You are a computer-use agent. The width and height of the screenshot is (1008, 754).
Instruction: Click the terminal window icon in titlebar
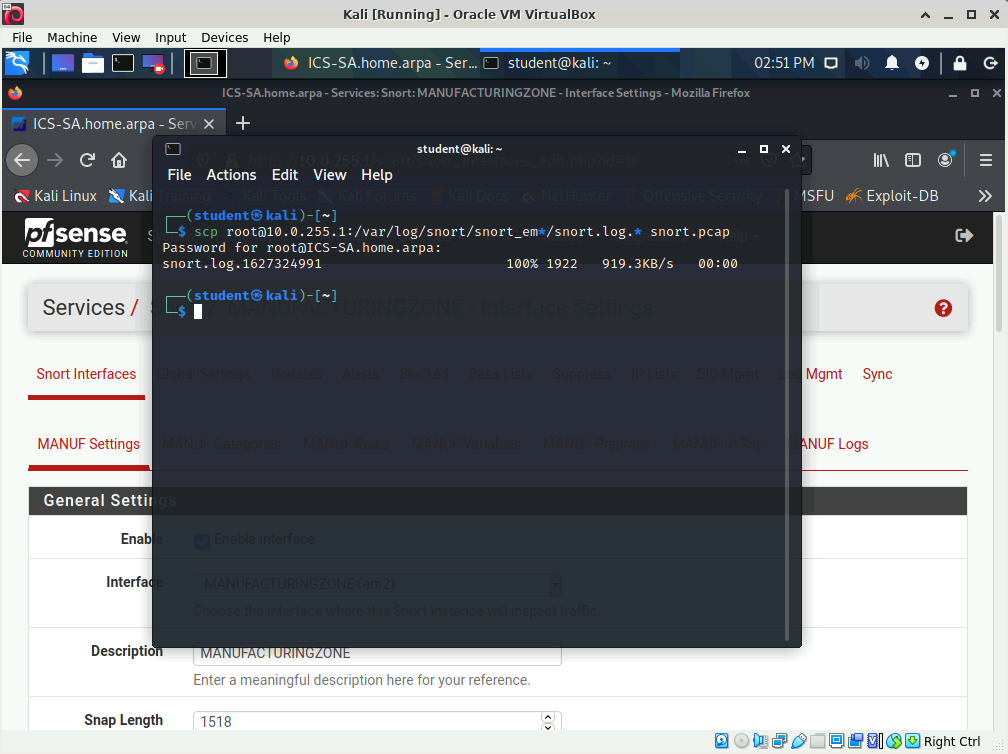(173, 149)
